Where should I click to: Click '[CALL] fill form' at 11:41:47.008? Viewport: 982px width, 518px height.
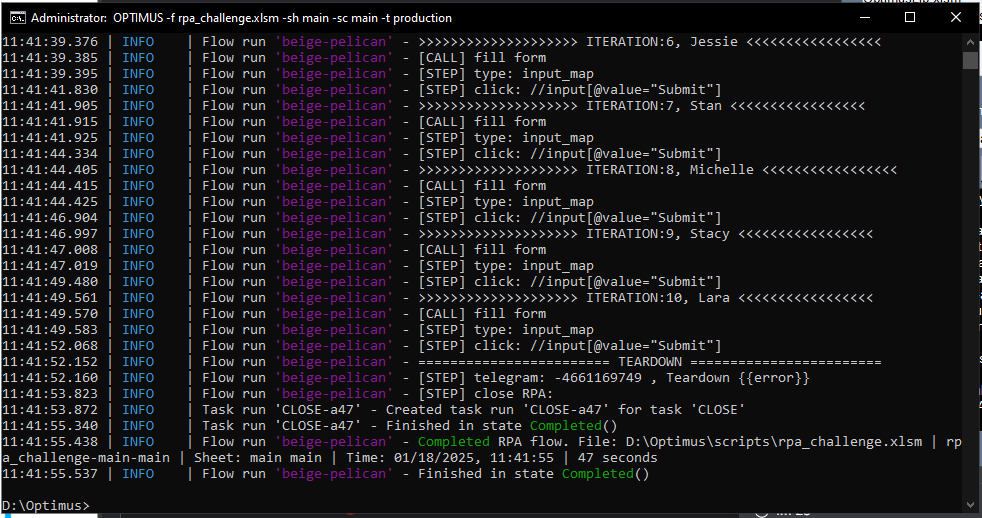coord(482,250)
